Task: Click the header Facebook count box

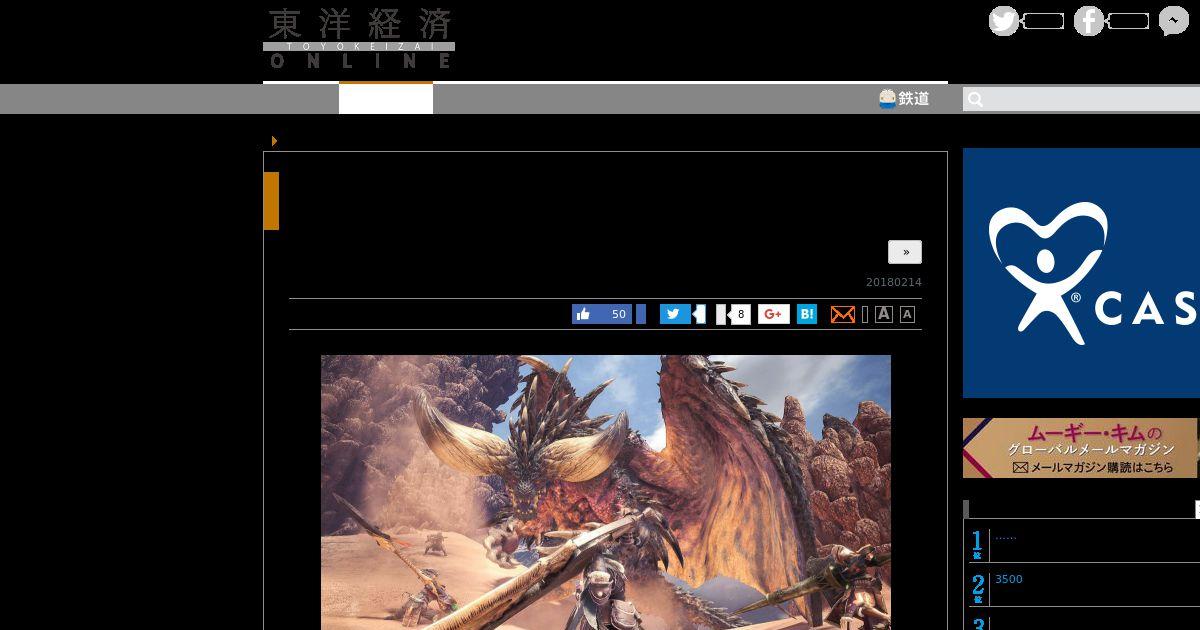Action: tap(1129, 21)
